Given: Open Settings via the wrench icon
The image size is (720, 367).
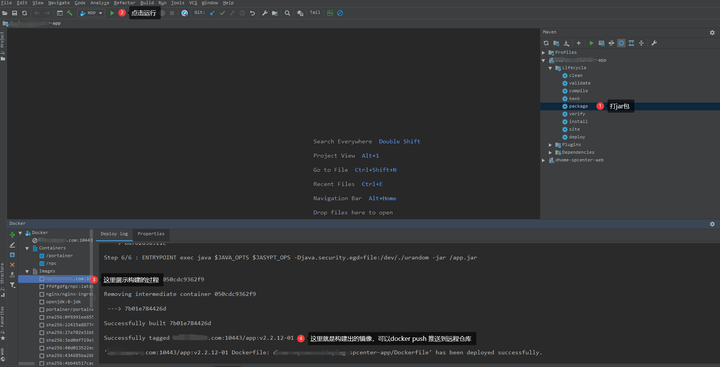Looking at the screenshot, I should 264,13.
